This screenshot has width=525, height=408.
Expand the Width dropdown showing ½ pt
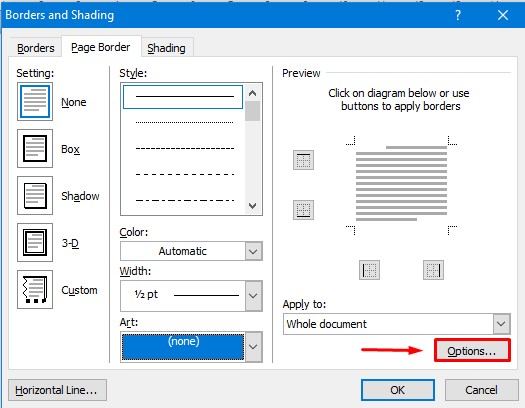191,296
